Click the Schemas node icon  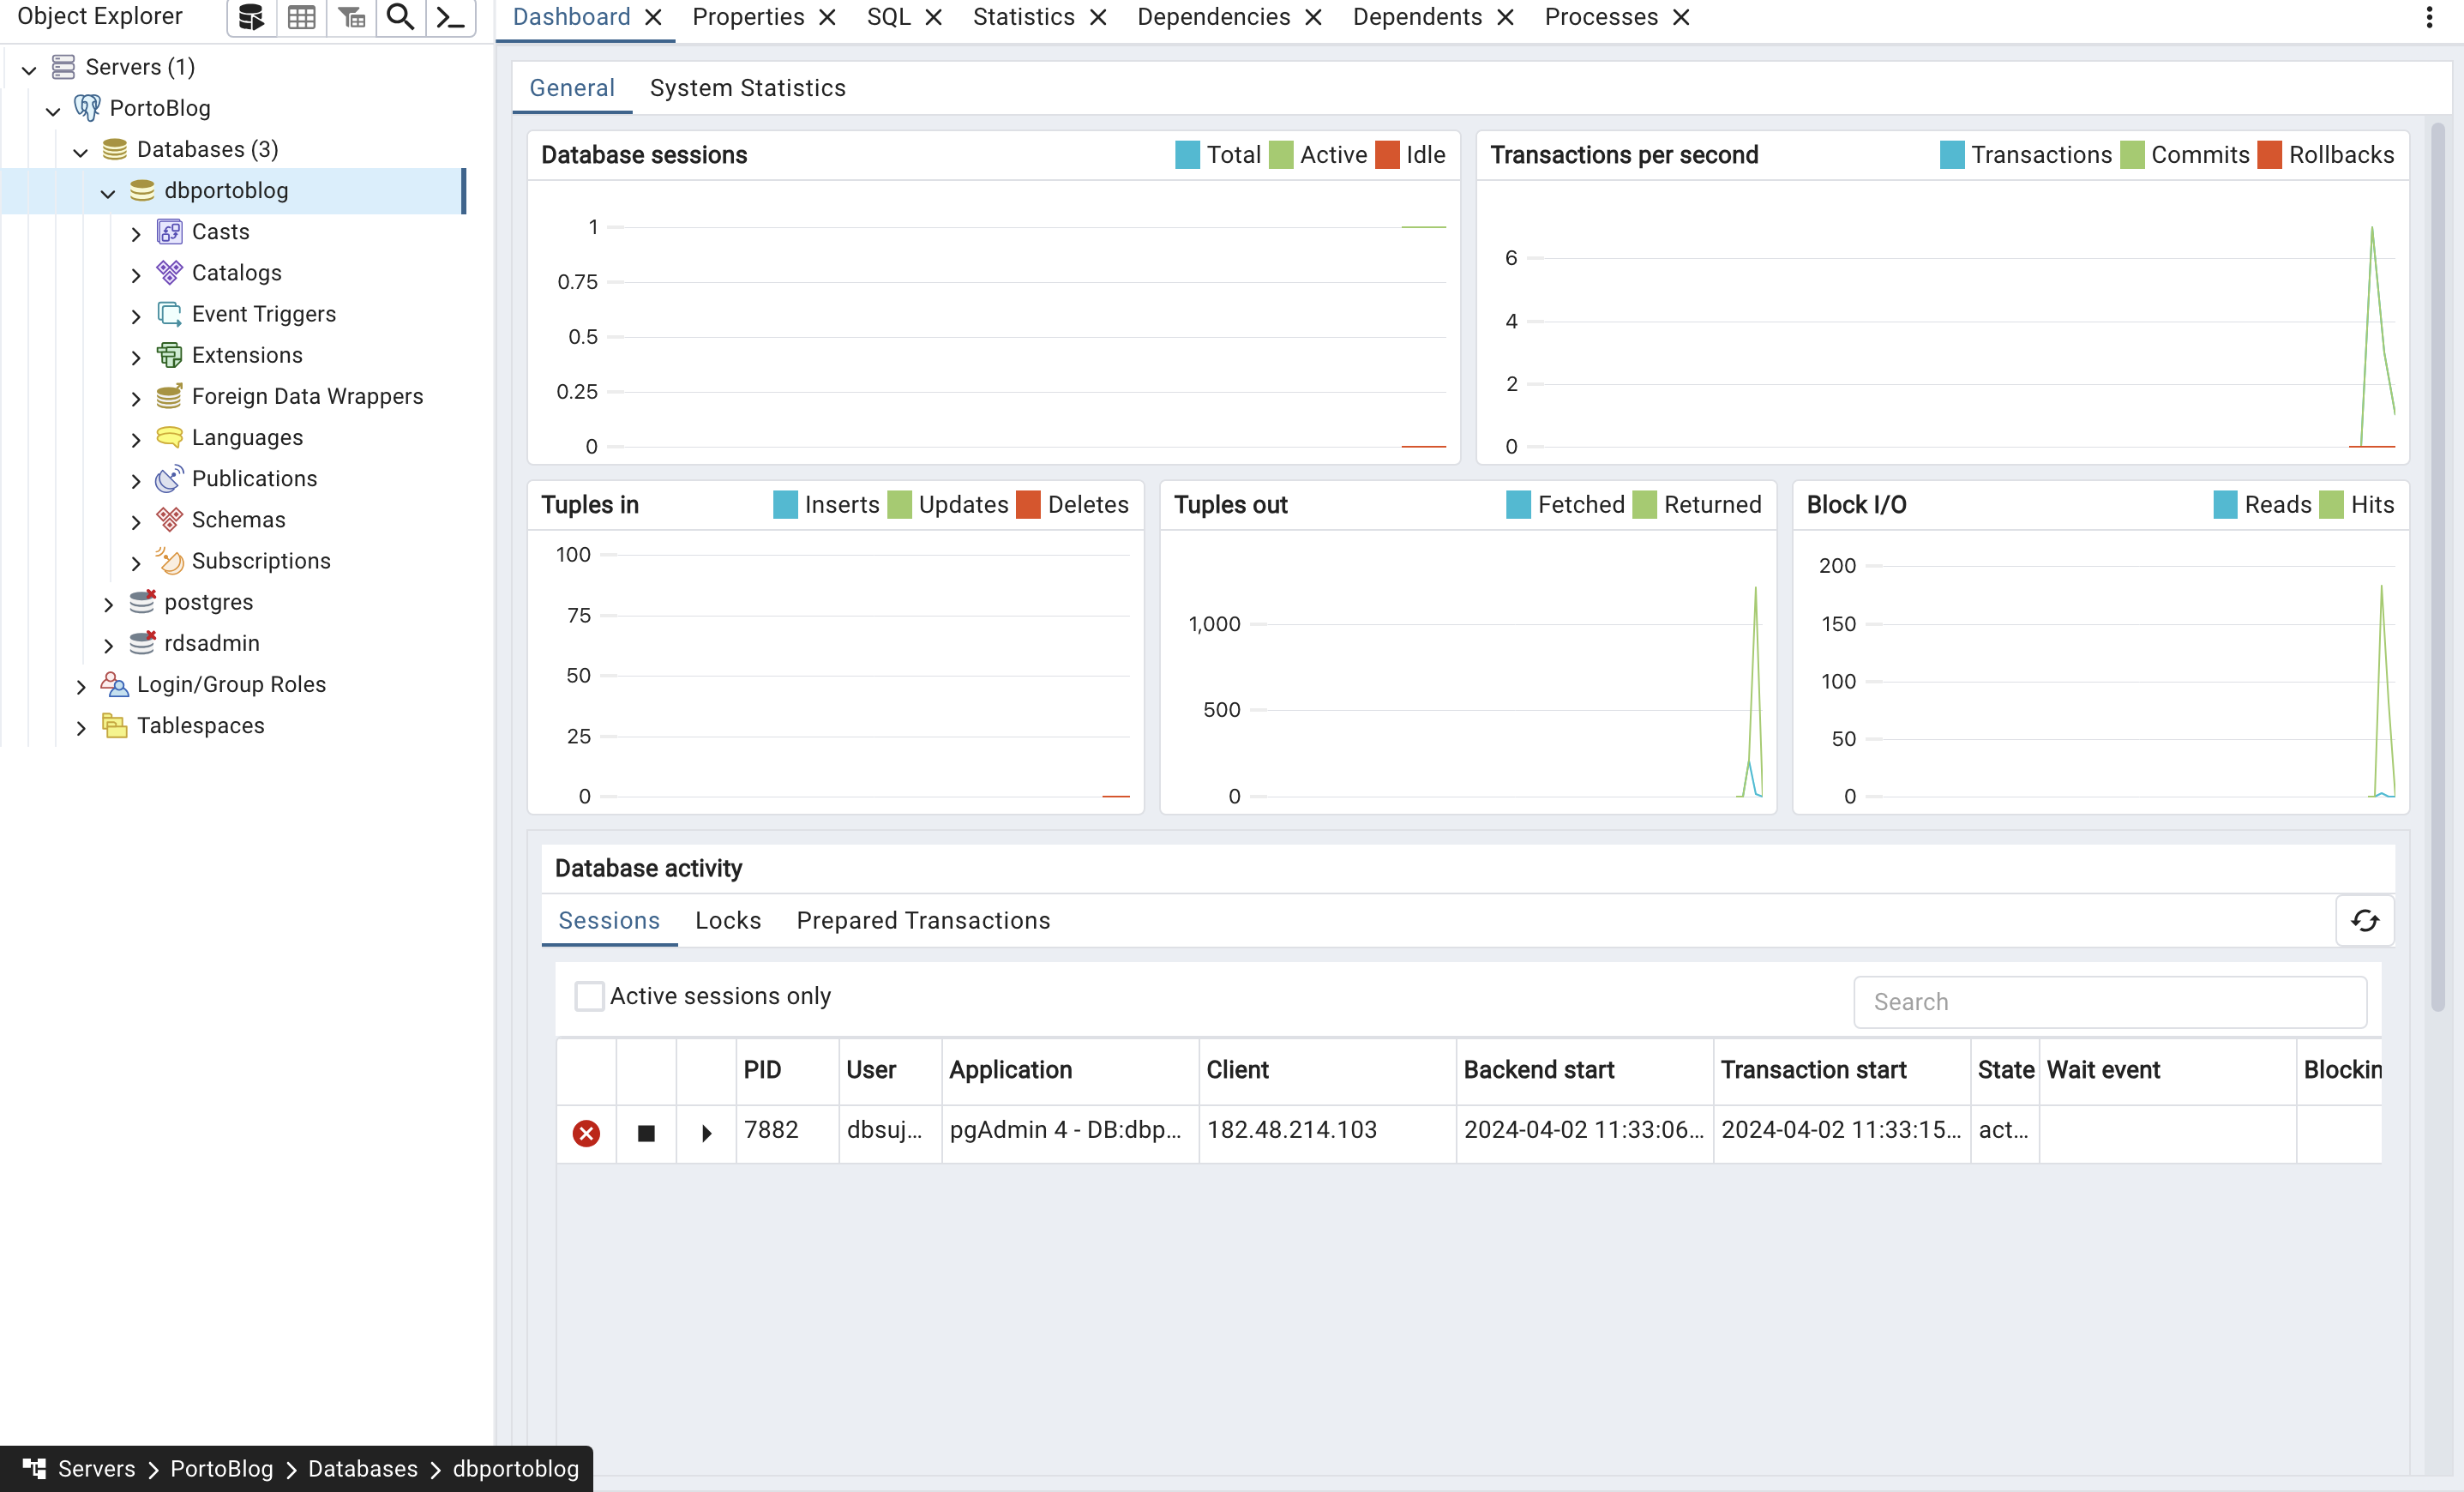[x=170, y=520]
